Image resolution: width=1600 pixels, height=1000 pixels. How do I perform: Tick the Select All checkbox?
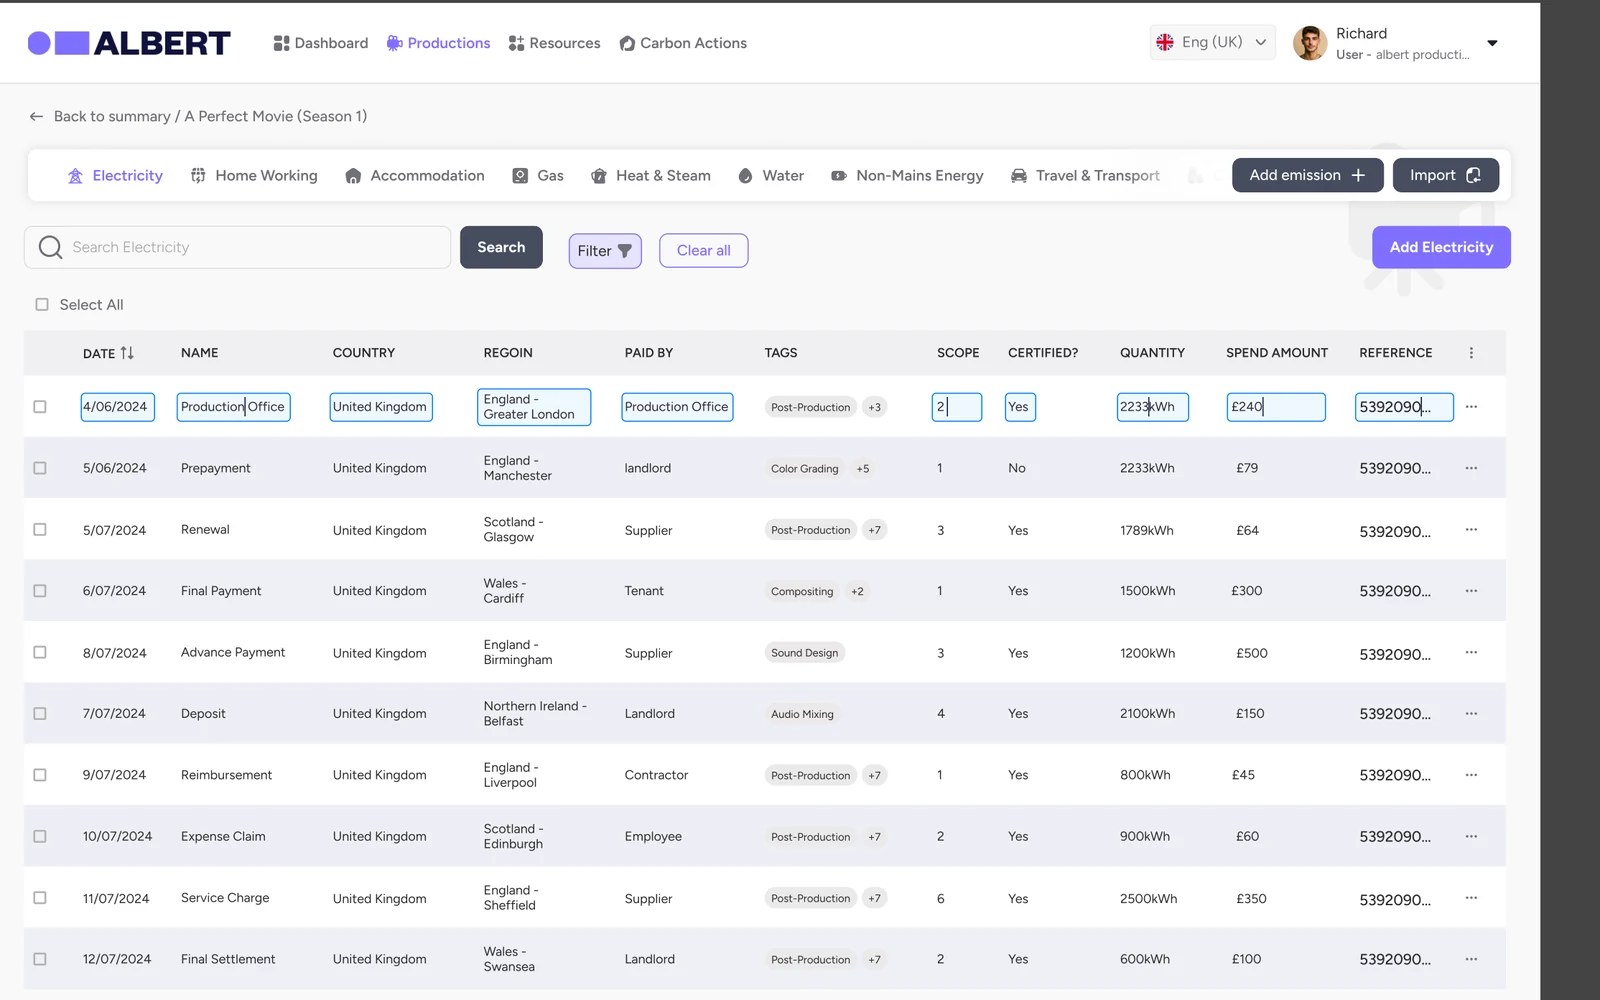point(42,305)
